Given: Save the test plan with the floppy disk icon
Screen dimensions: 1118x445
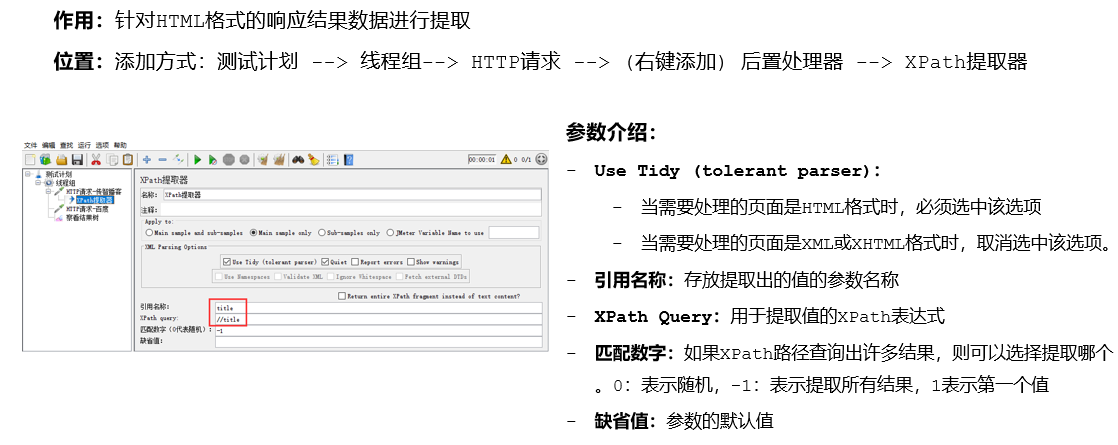Looking at the screenshot, I should click(77, 160).
